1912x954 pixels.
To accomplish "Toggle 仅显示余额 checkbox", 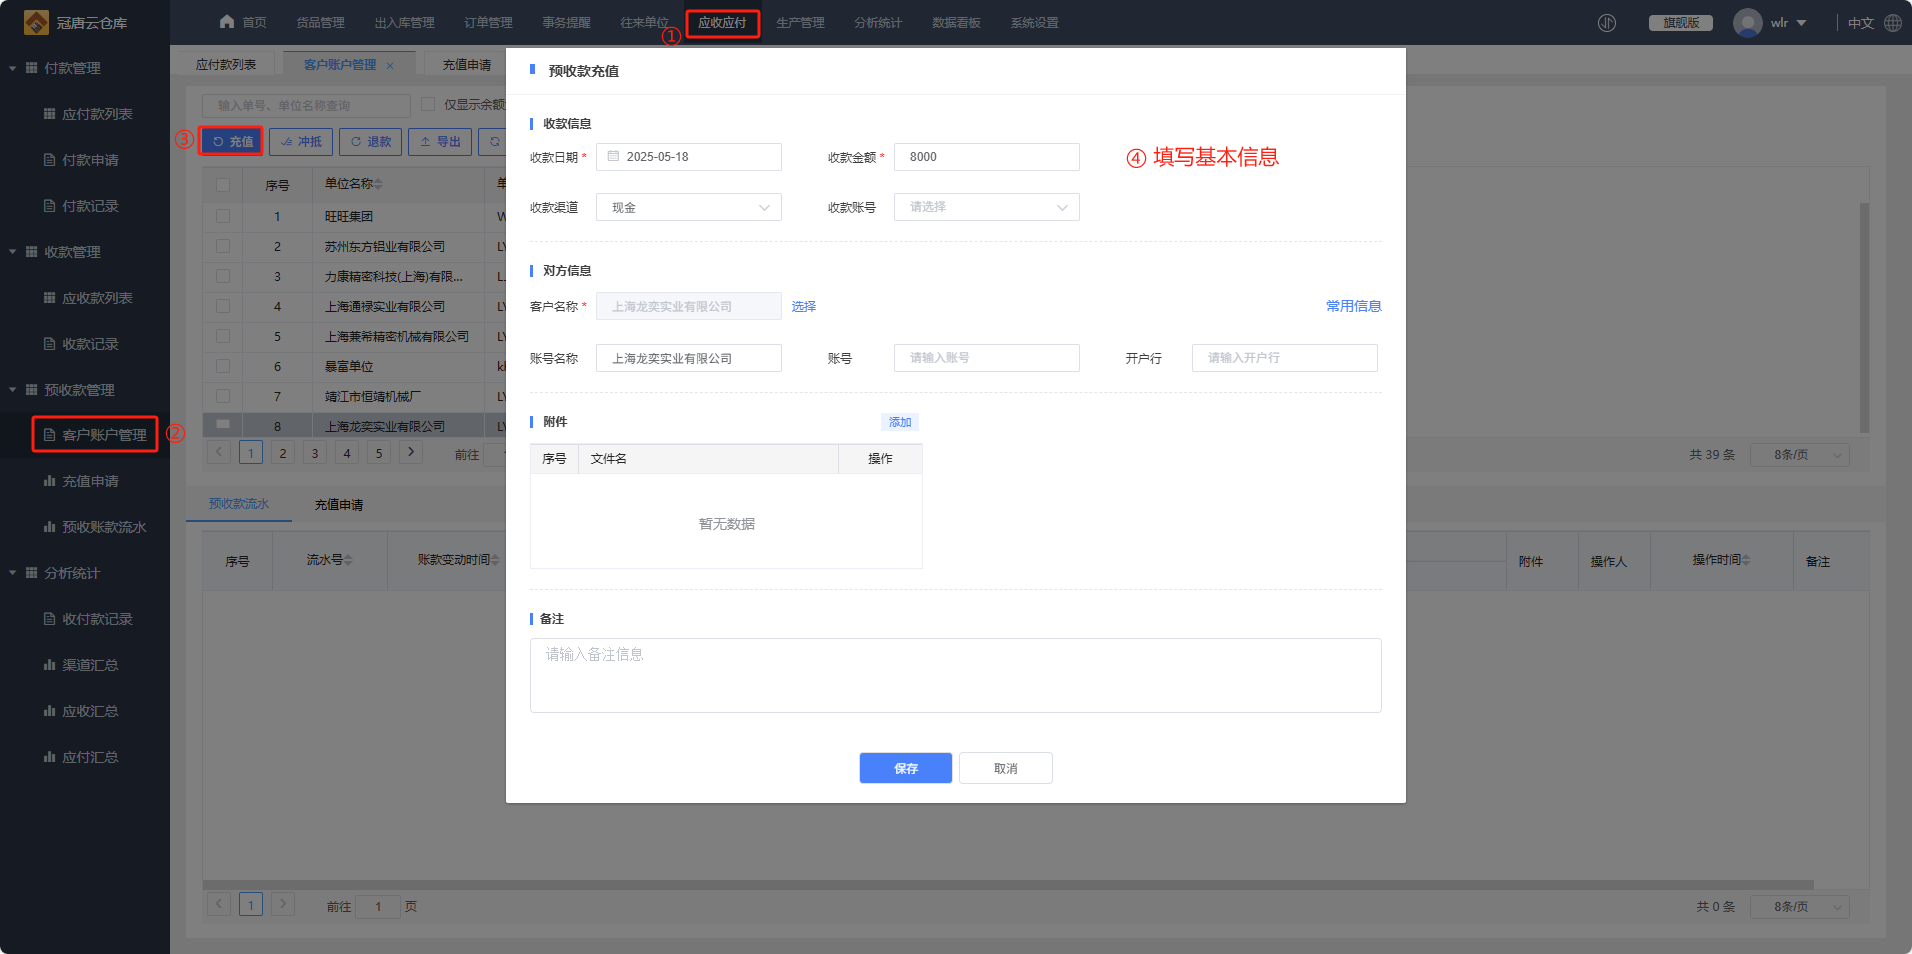I will tap(428, 104).
